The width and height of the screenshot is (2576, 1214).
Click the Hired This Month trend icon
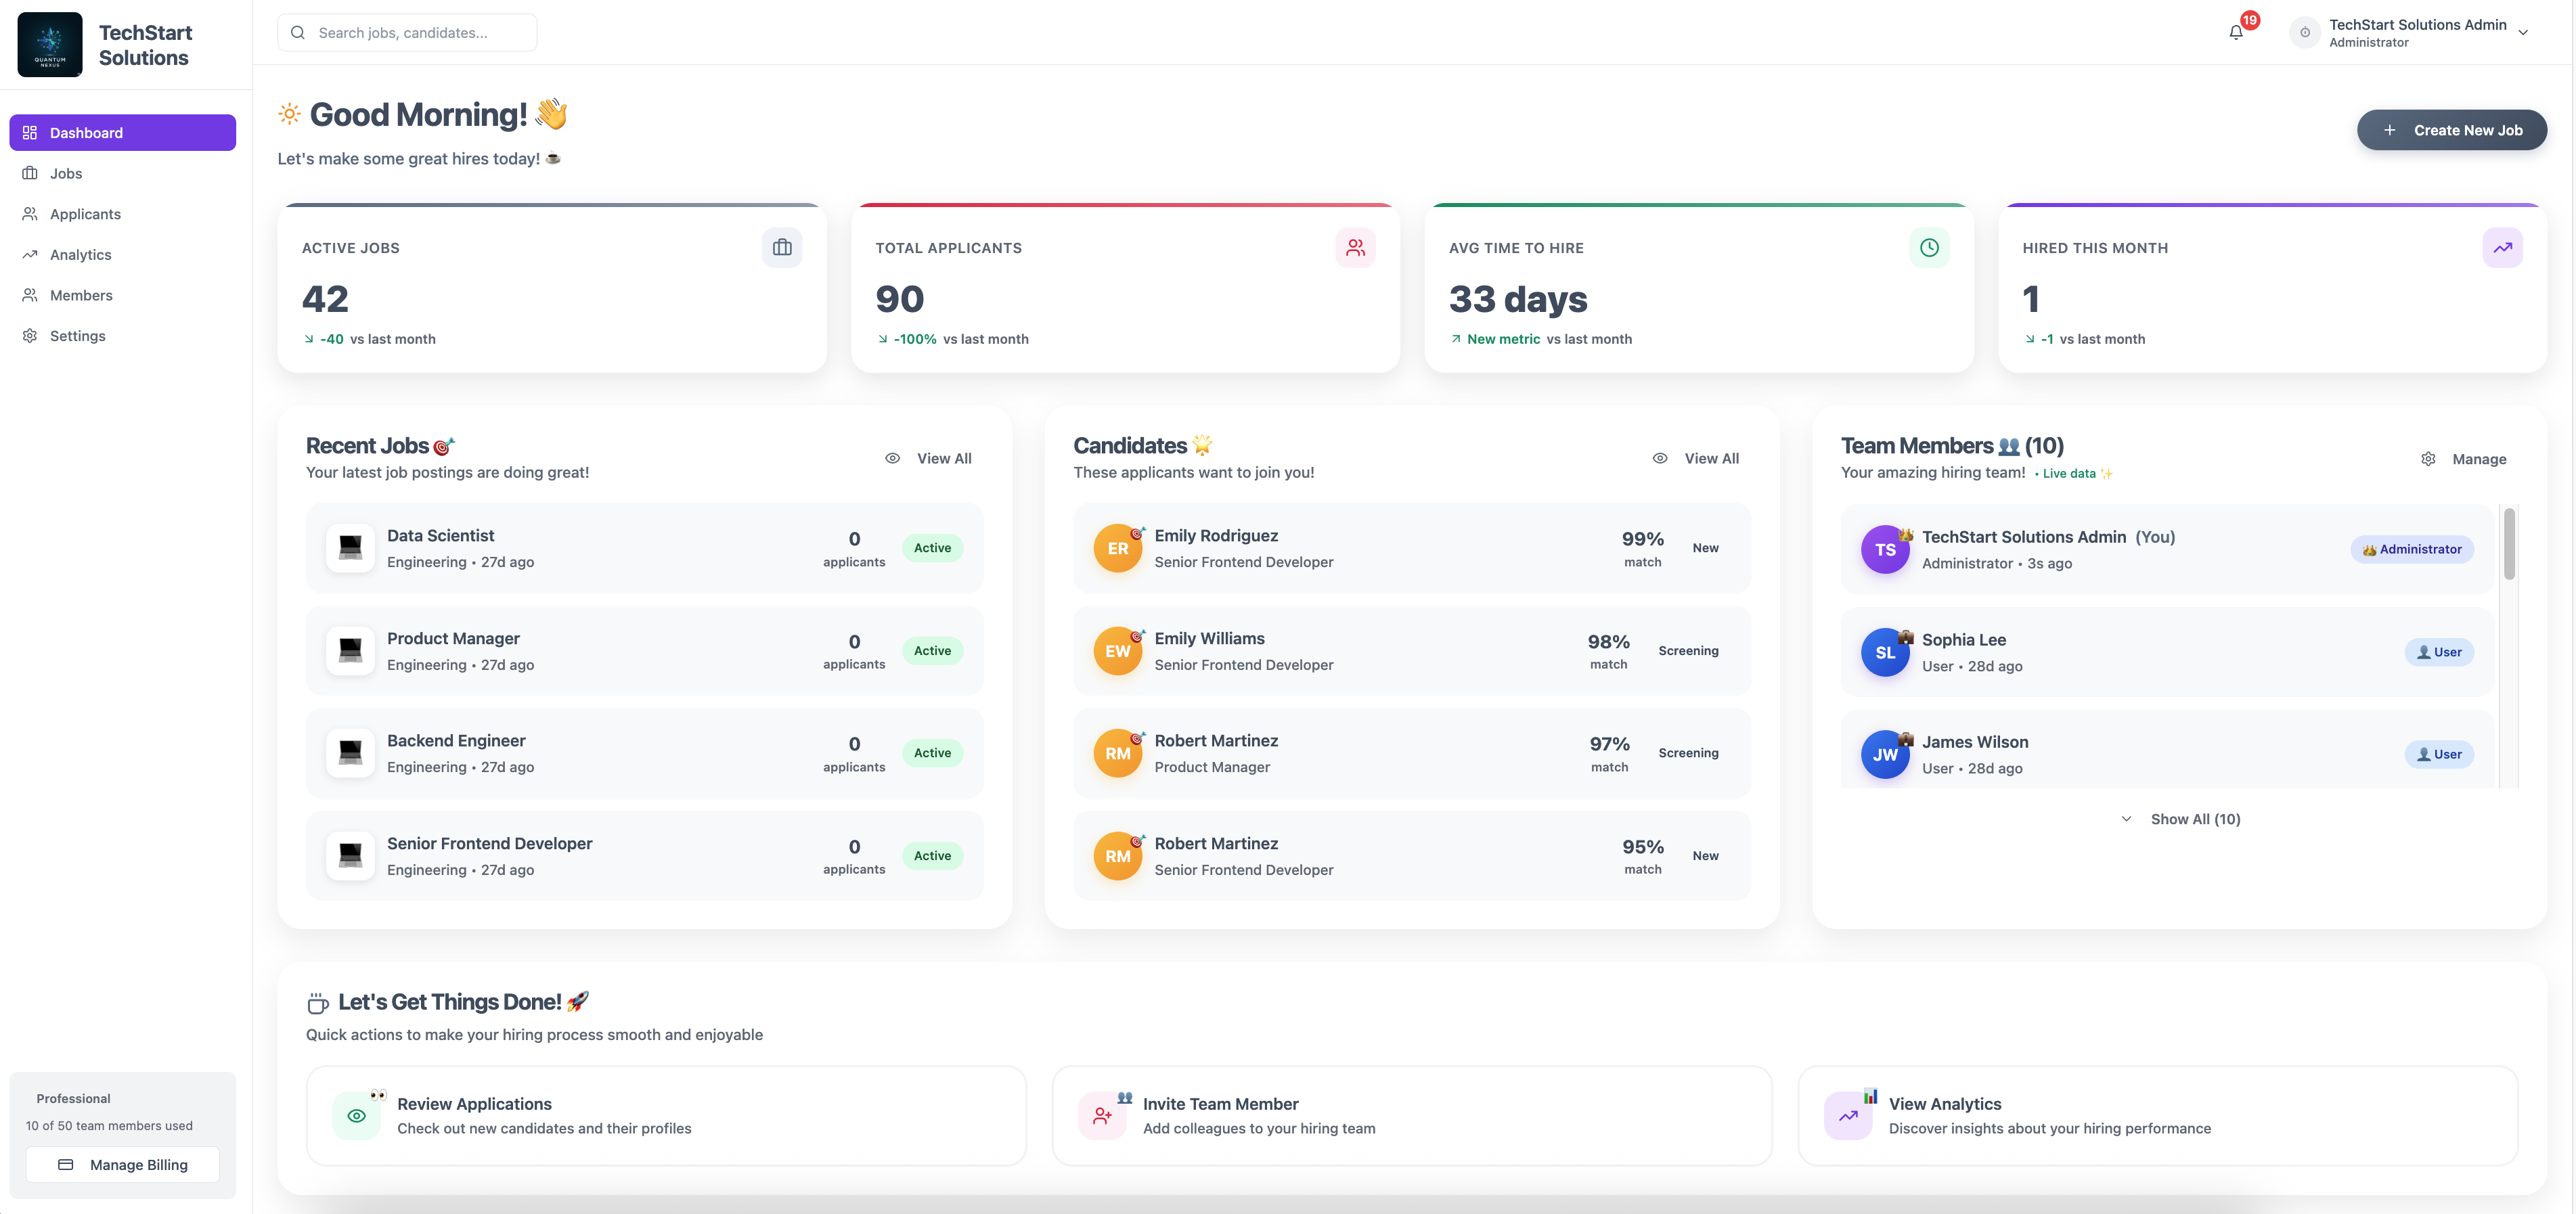pos(2502,247)
